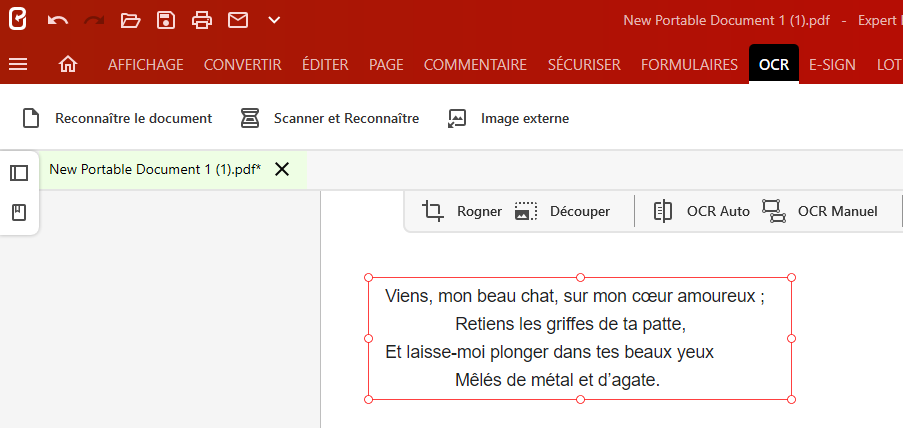The image size is (903, 428).
Task: Click the OCR Manuel icon
Action: point(774,211)
